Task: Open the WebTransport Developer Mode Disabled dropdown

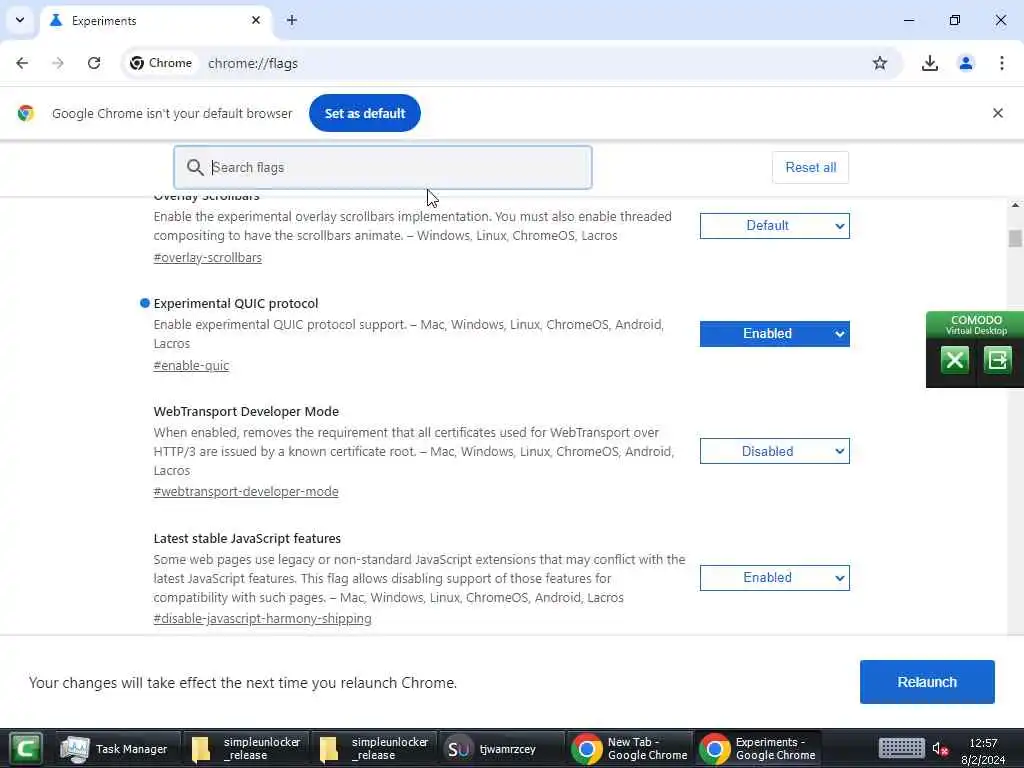Action: (x=775, y=451)
